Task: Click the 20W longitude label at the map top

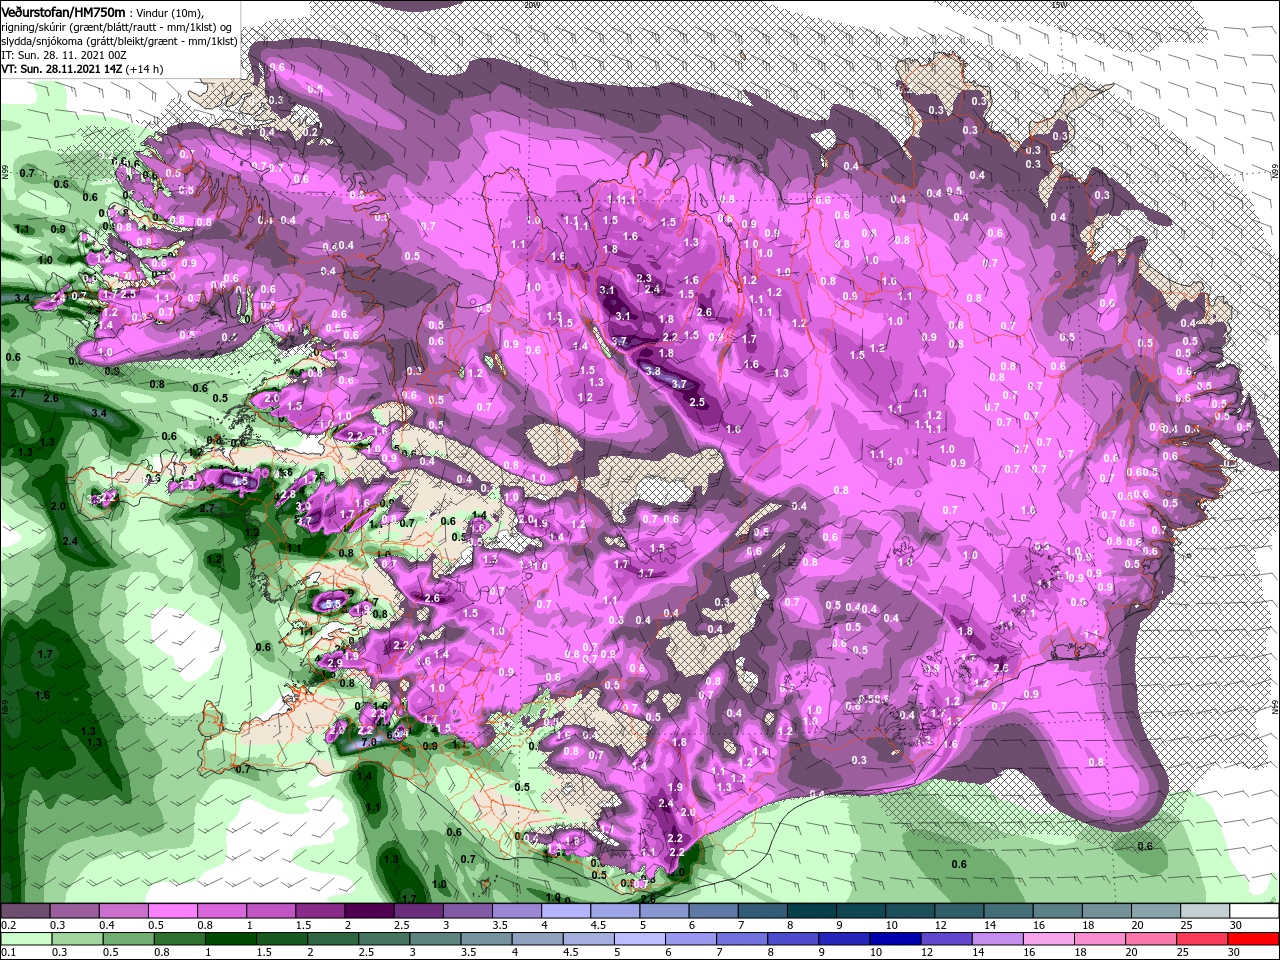Action: pyautogui.click(x=530, y=4)
